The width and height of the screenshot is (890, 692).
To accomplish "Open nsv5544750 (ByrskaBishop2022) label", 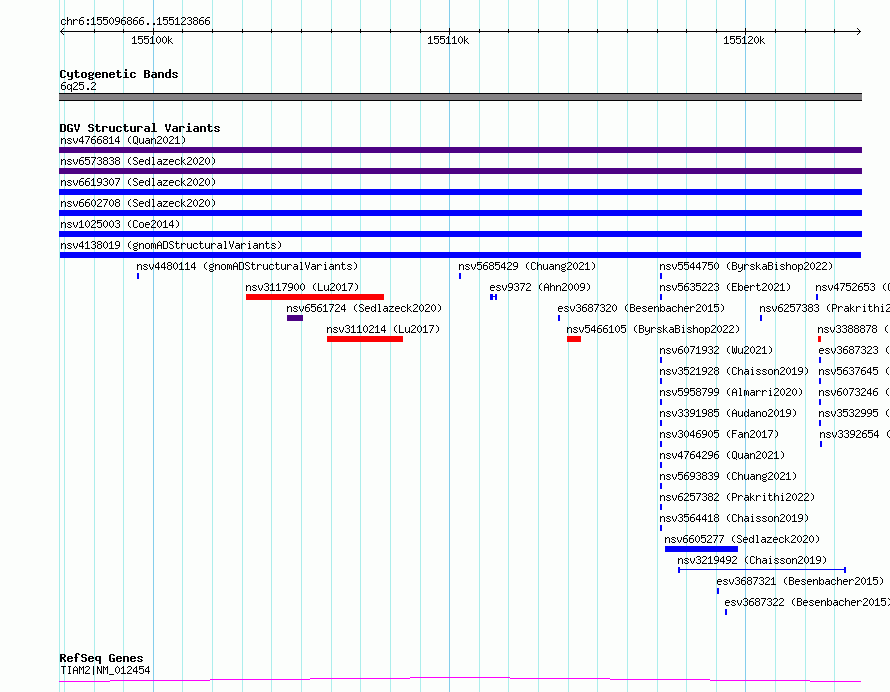I will tap(746, 266).
